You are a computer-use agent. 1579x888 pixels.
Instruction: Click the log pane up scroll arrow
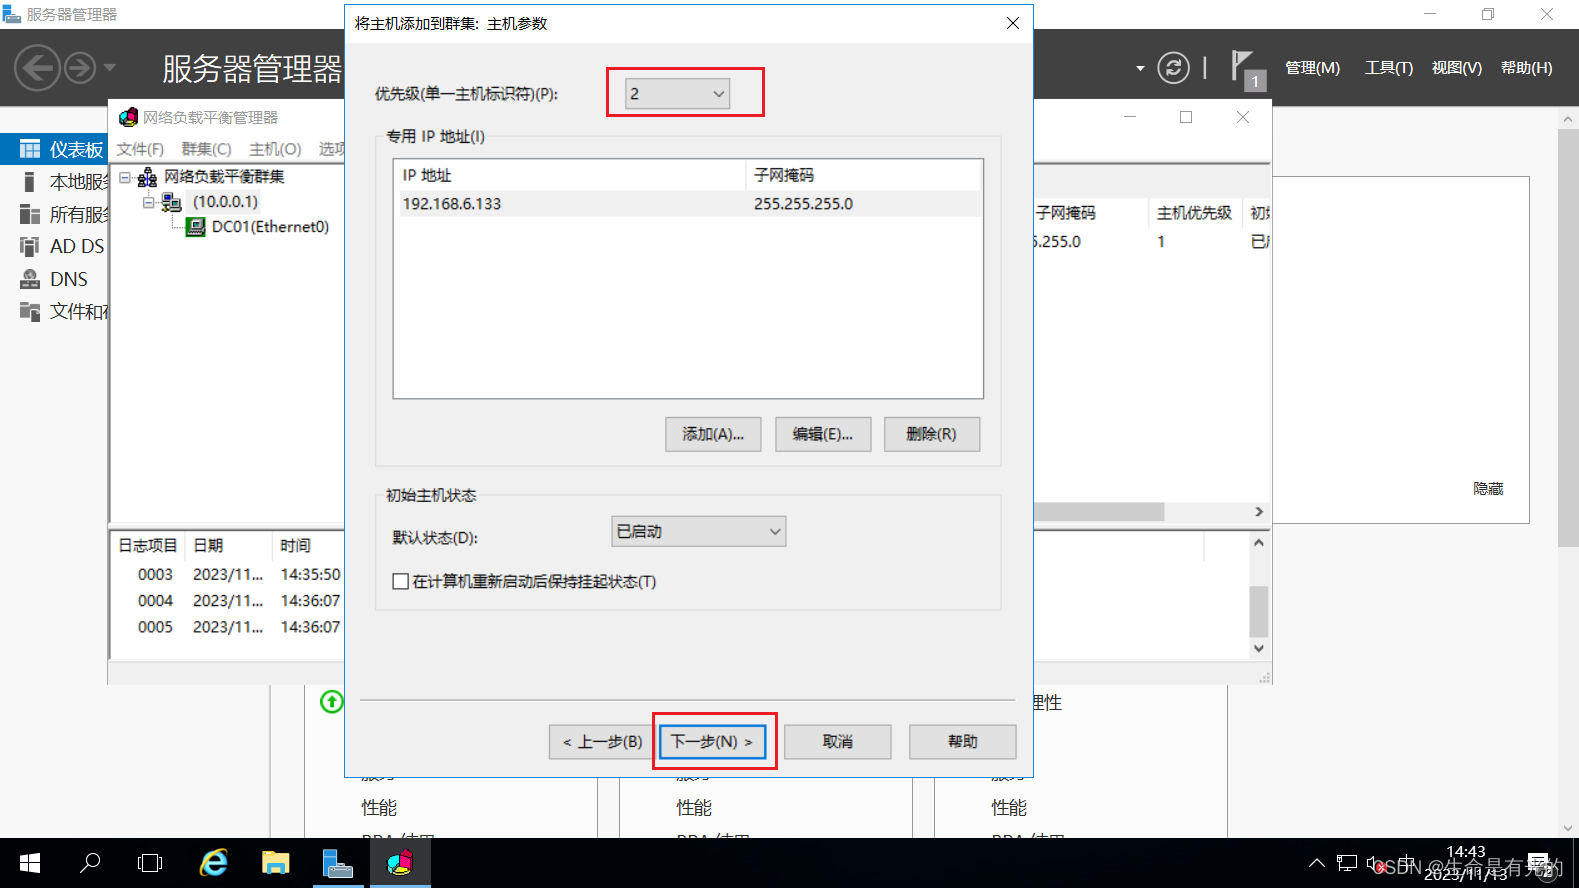[1259, 543]
